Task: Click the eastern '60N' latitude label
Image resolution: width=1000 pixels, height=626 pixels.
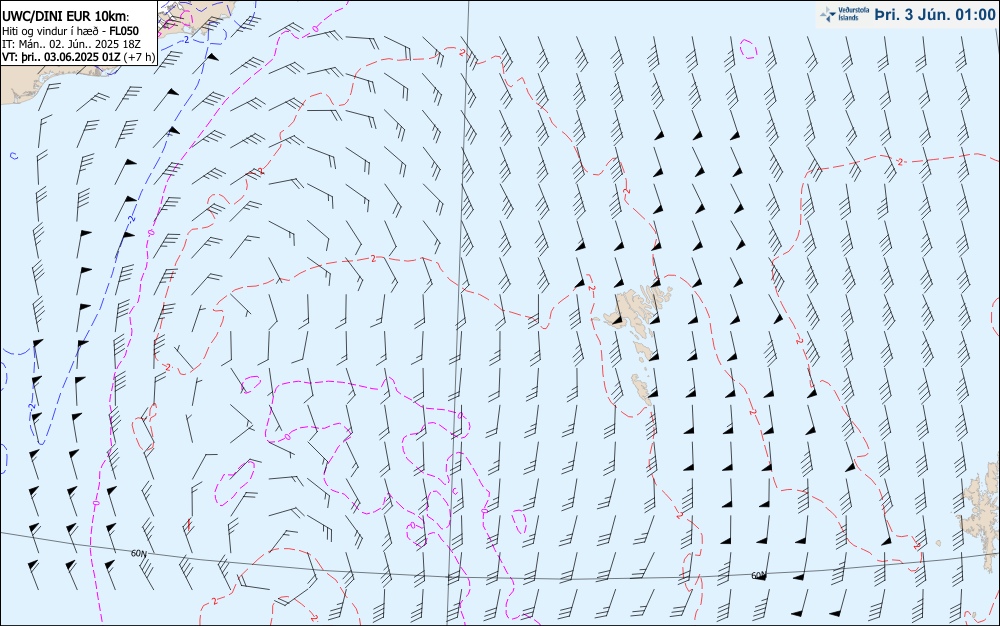Action: 758,576
